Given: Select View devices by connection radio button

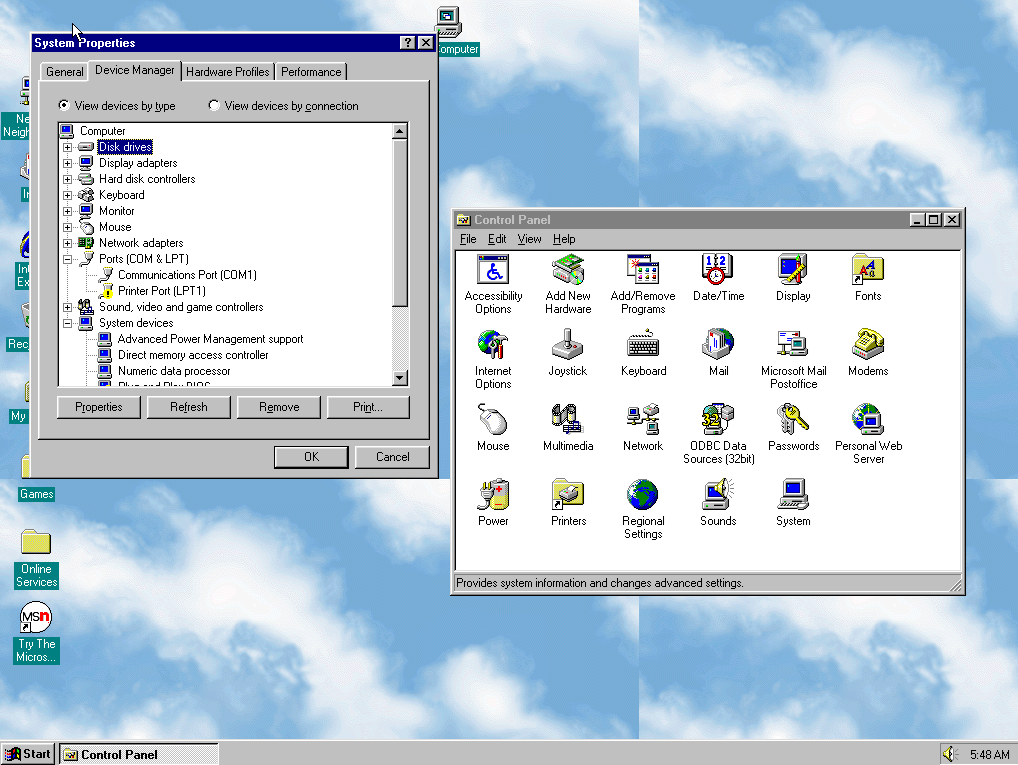Looking at the screenshot, I should [214, 105].
